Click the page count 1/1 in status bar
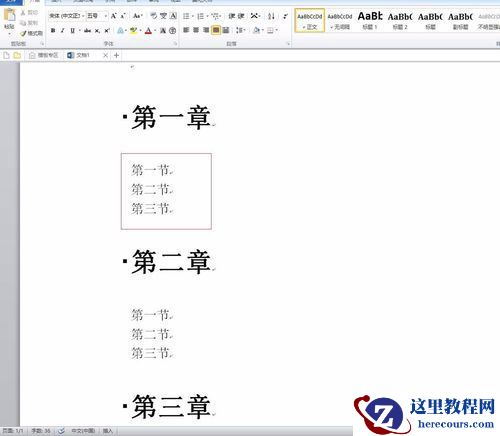 tap(13, 431)
